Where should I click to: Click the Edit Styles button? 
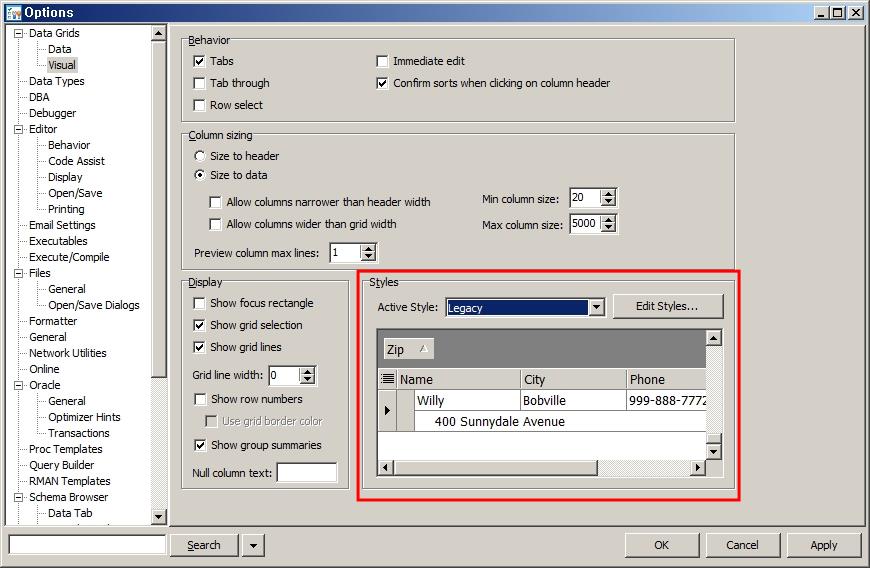coord(667,306)
